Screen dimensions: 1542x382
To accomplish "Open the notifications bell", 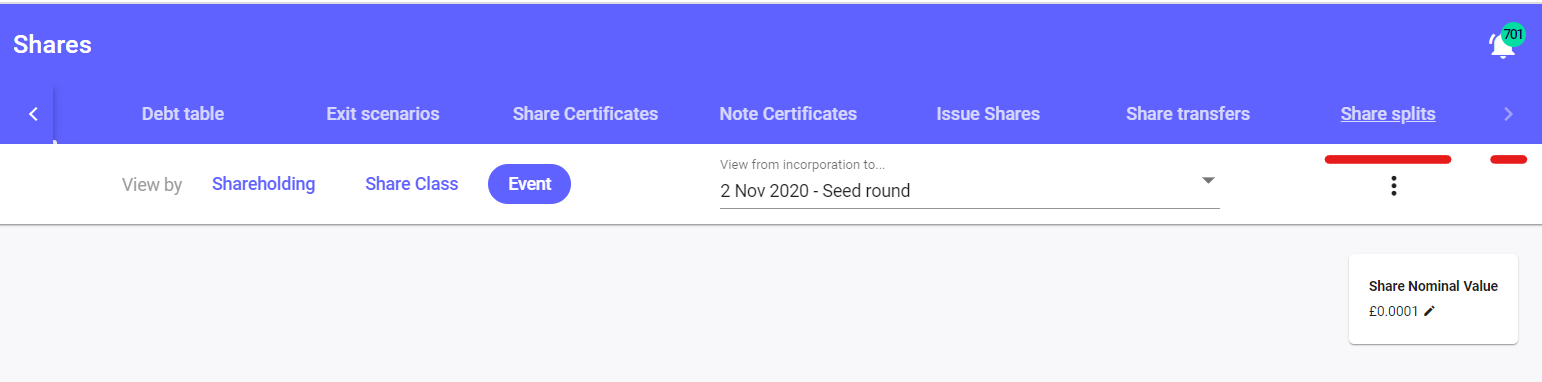I will [1500, 46].
